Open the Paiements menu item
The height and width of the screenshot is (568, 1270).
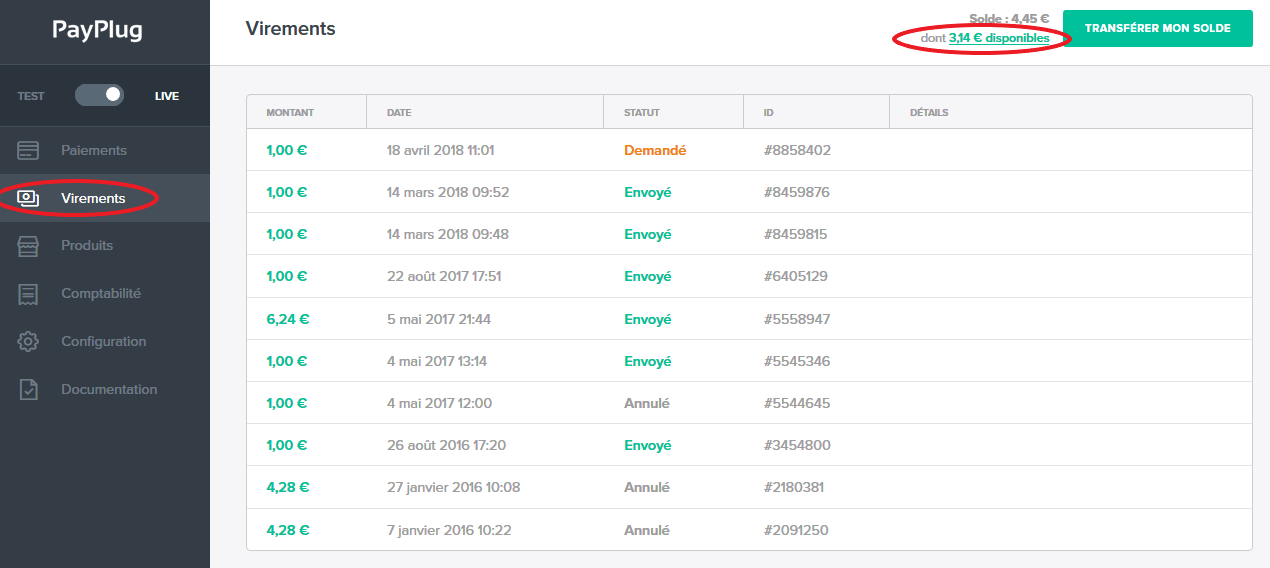(94, 151)
